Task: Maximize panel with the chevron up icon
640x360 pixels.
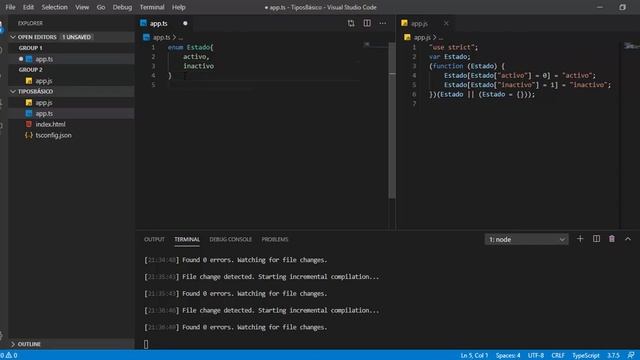Action: (x=628, y=239)
